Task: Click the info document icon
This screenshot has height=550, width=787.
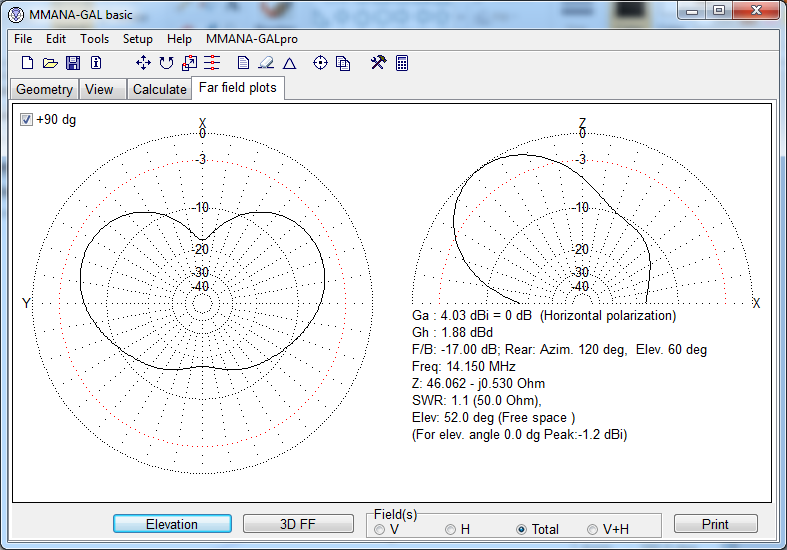Action: pos(96,63)
